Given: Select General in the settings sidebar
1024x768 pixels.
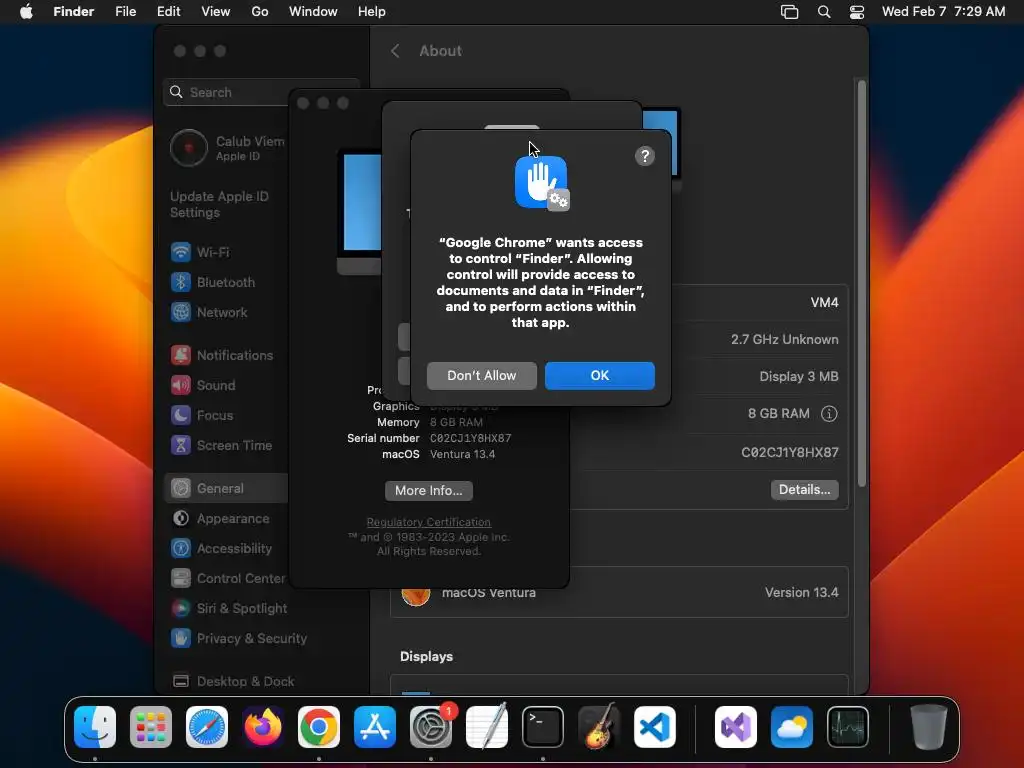Looking at the screenshot, I should coord(225,488).
